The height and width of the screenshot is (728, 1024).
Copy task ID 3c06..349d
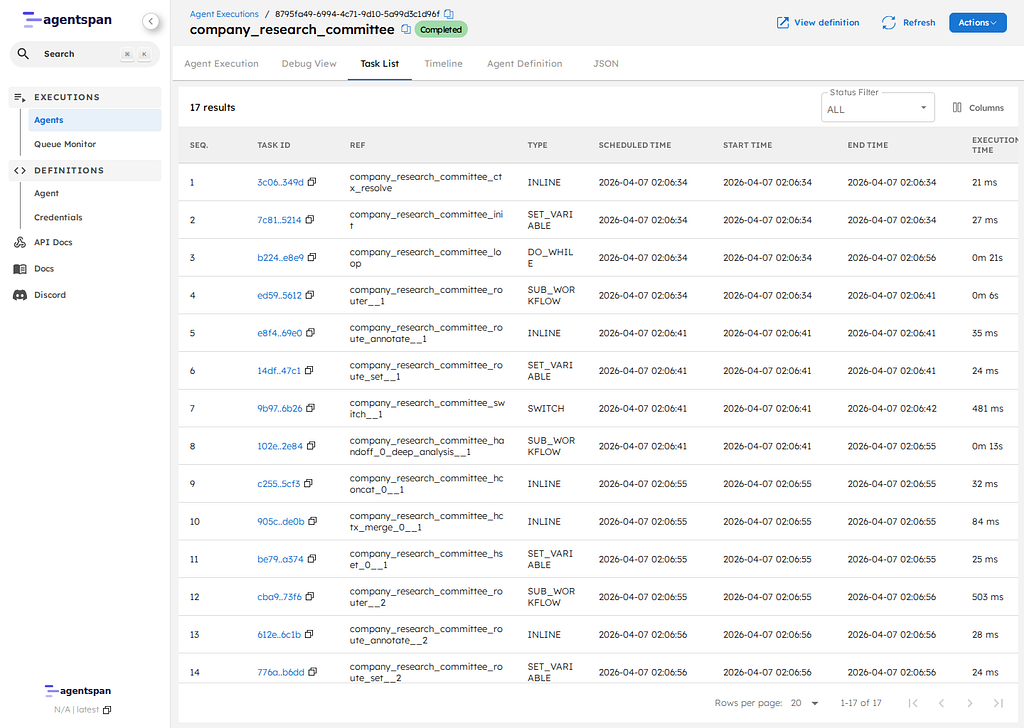(312, 182)
